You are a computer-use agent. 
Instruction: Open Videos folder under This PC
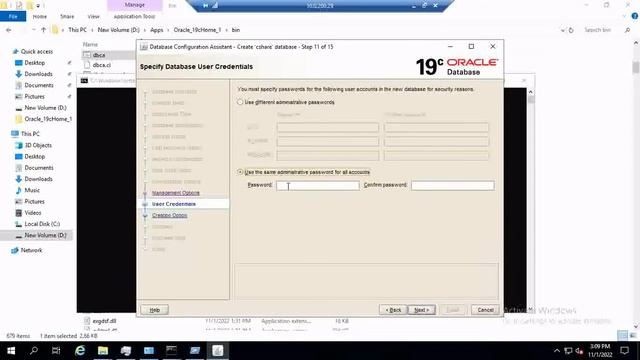(33, 213)
